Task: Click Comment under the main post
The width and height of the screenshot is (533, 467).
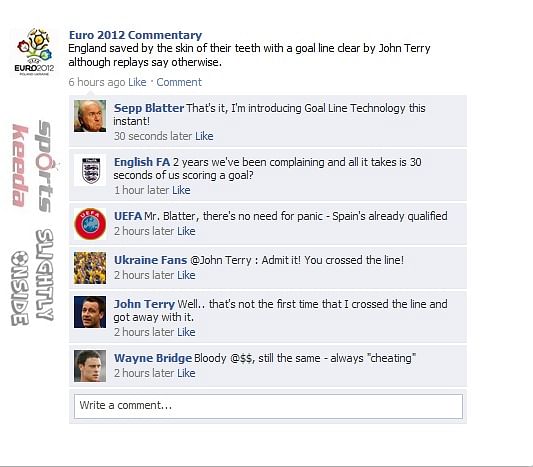Action: tap(179, 82)
